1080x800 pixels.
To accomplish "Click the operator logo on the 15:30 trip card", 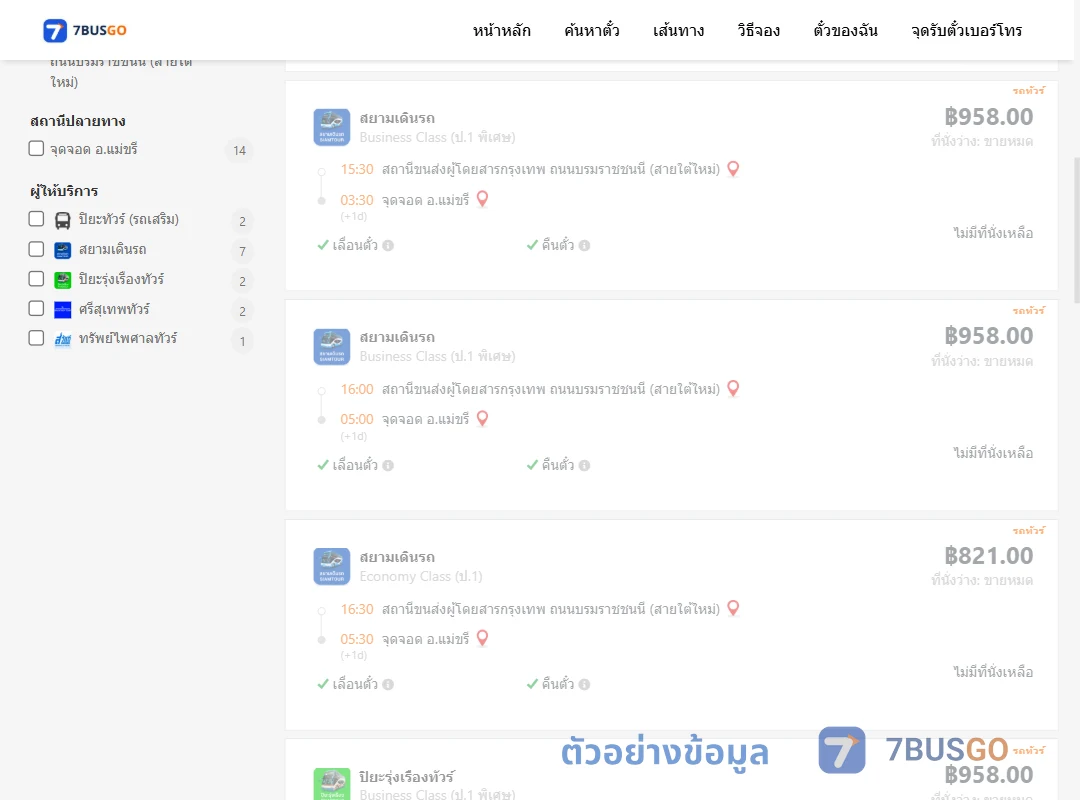I will [332, 127].
